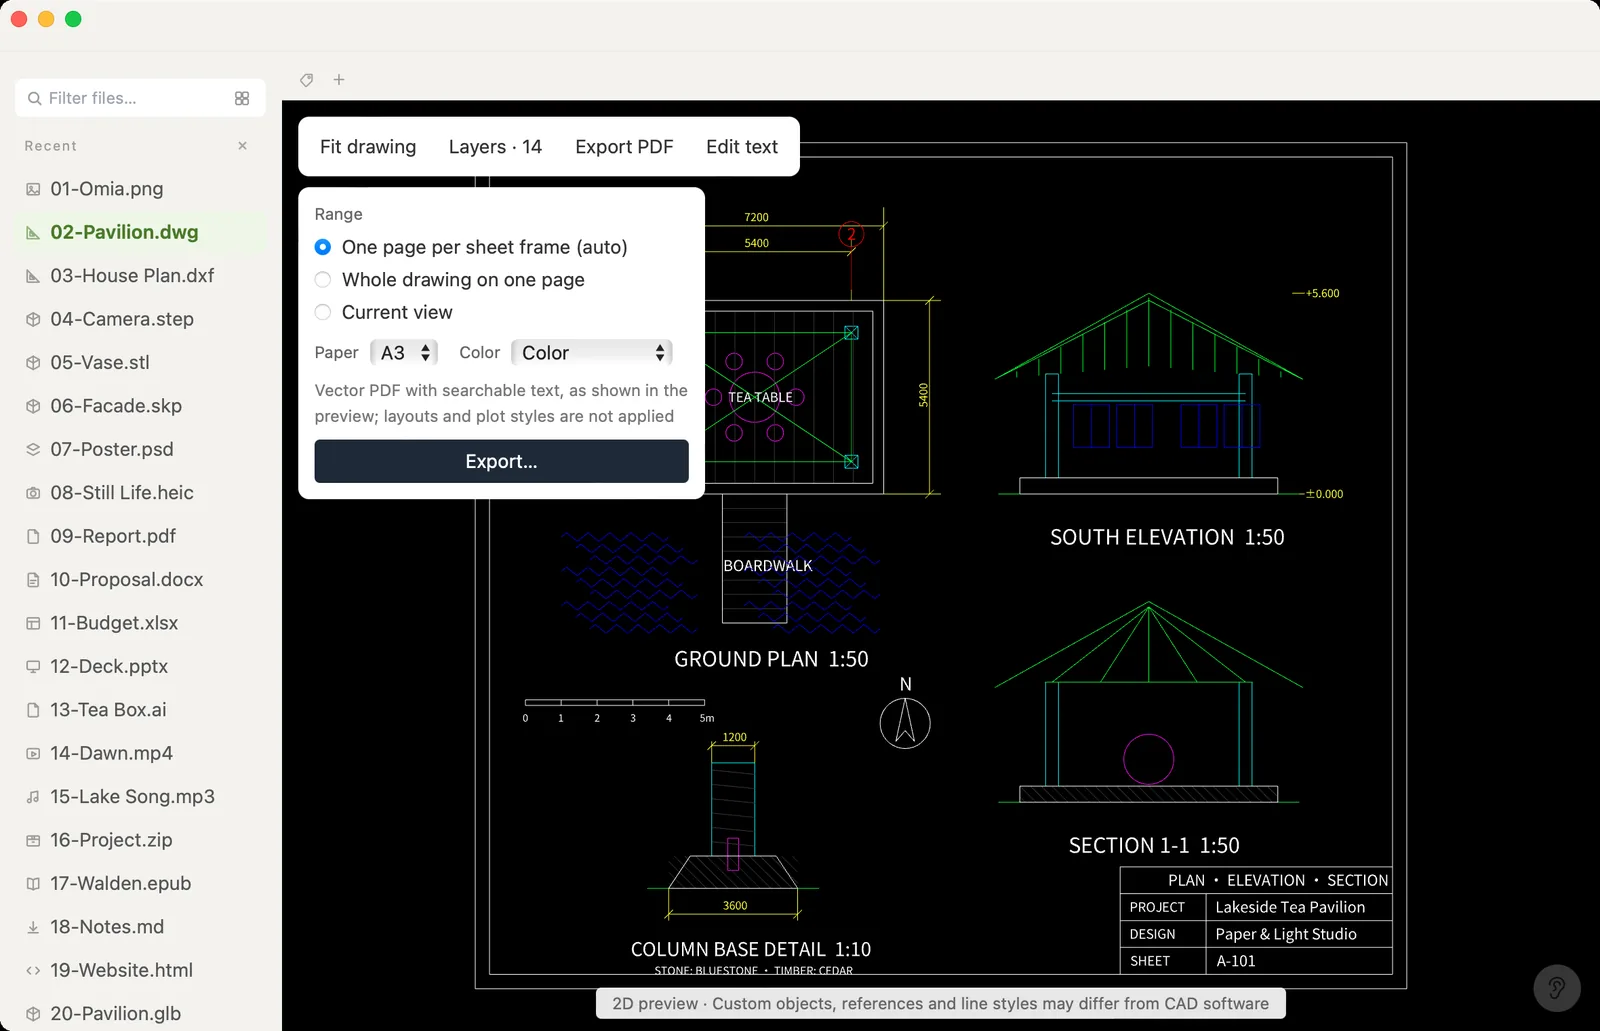Click the drawing icon beside 03-House Plan.dxf
The height and width of the screenshot is (1031, 1600).
coord(33,276)
